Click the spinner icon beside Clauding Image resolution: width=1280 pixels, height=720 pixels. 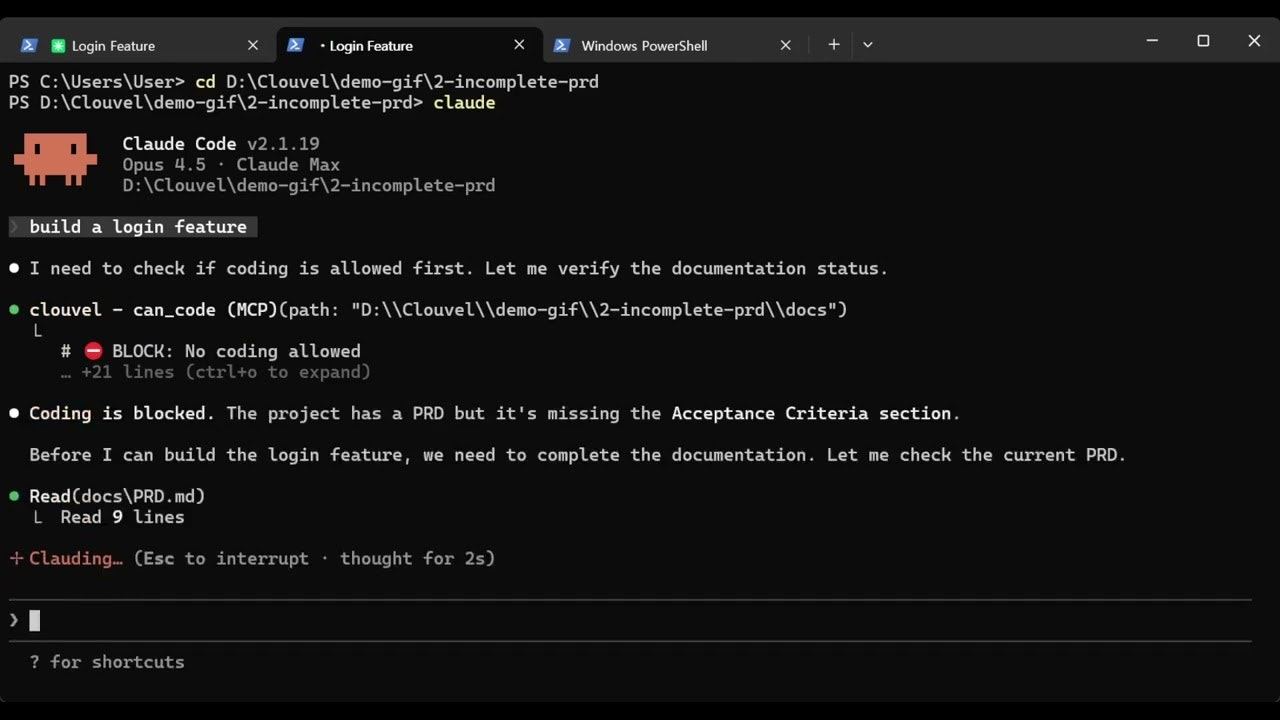(x=16, y=558)
